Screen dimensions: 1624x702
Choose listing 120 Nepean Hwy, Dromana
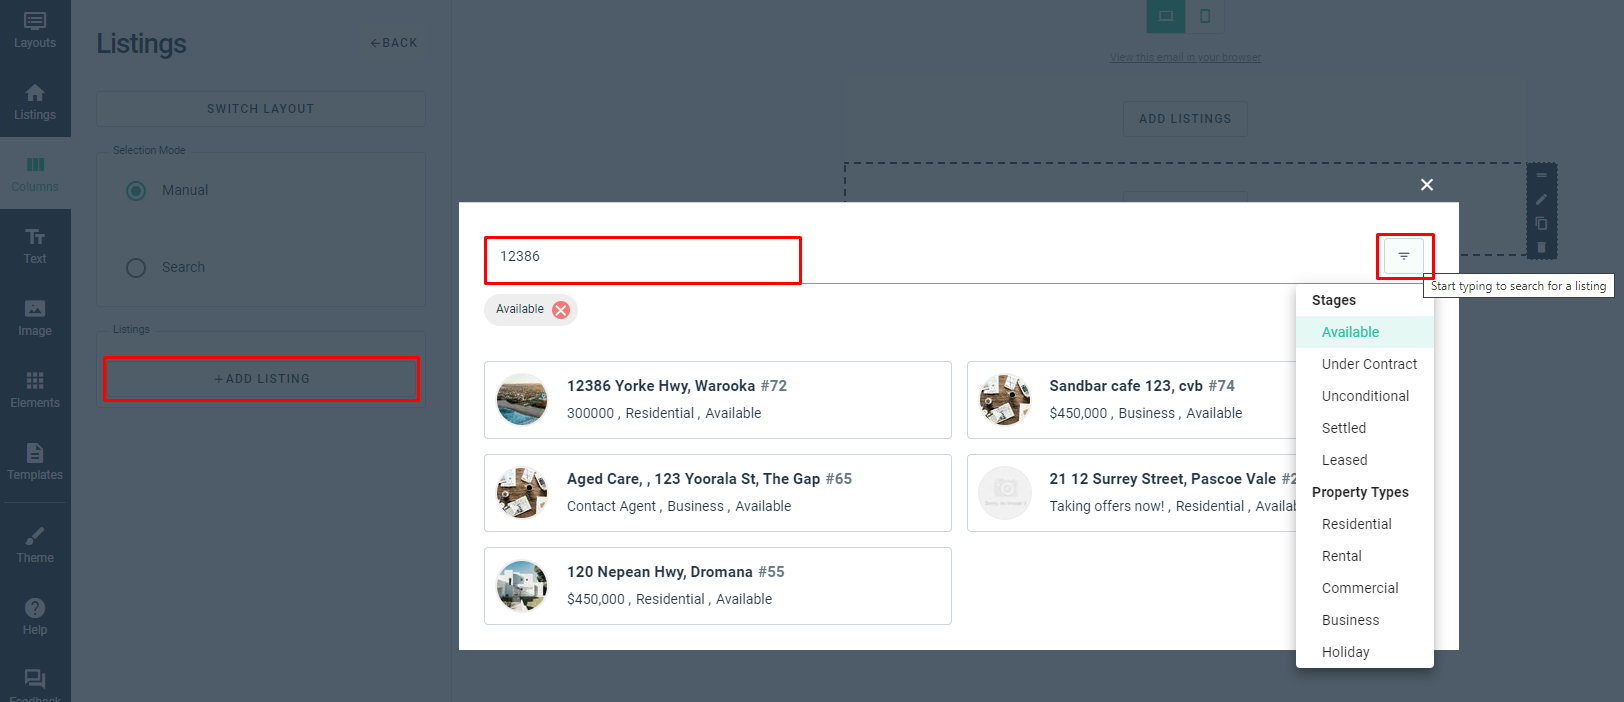pyautogui.click(x=718, y=586)
